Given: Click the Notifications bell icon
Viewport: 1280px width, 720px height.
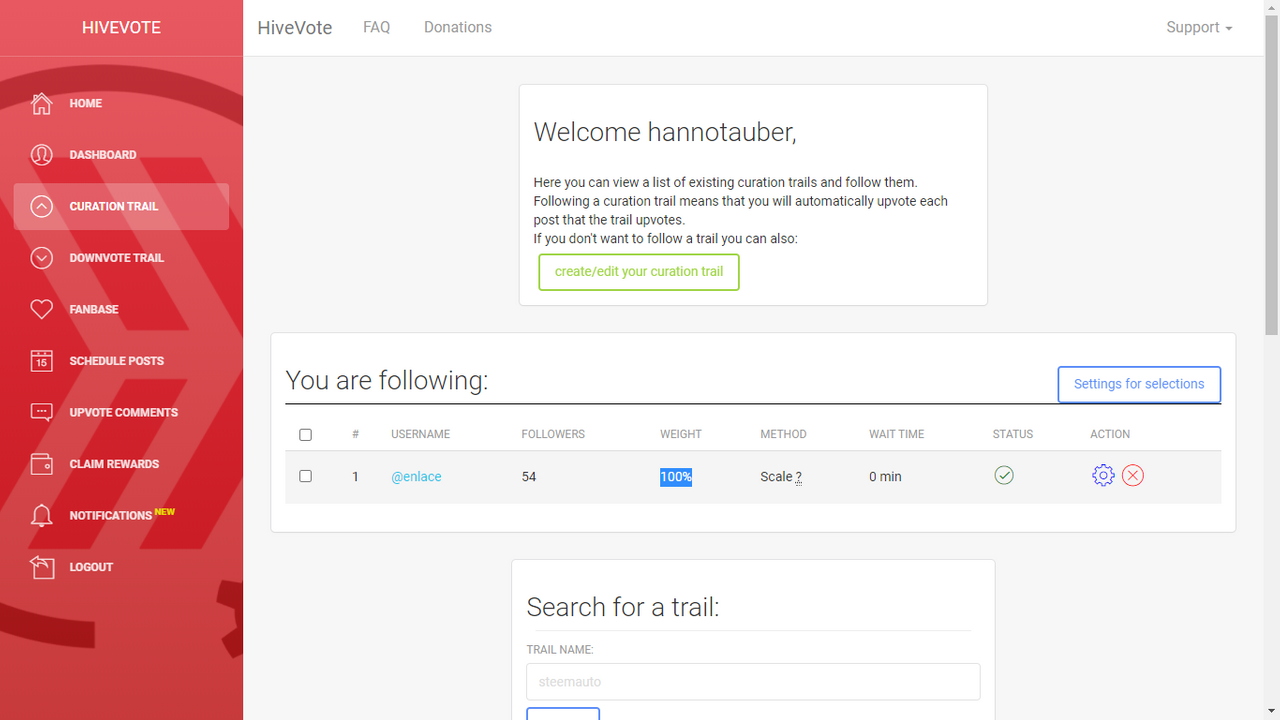Looking at the screenshot, I should pyautogui.click(x=41, y=516).
